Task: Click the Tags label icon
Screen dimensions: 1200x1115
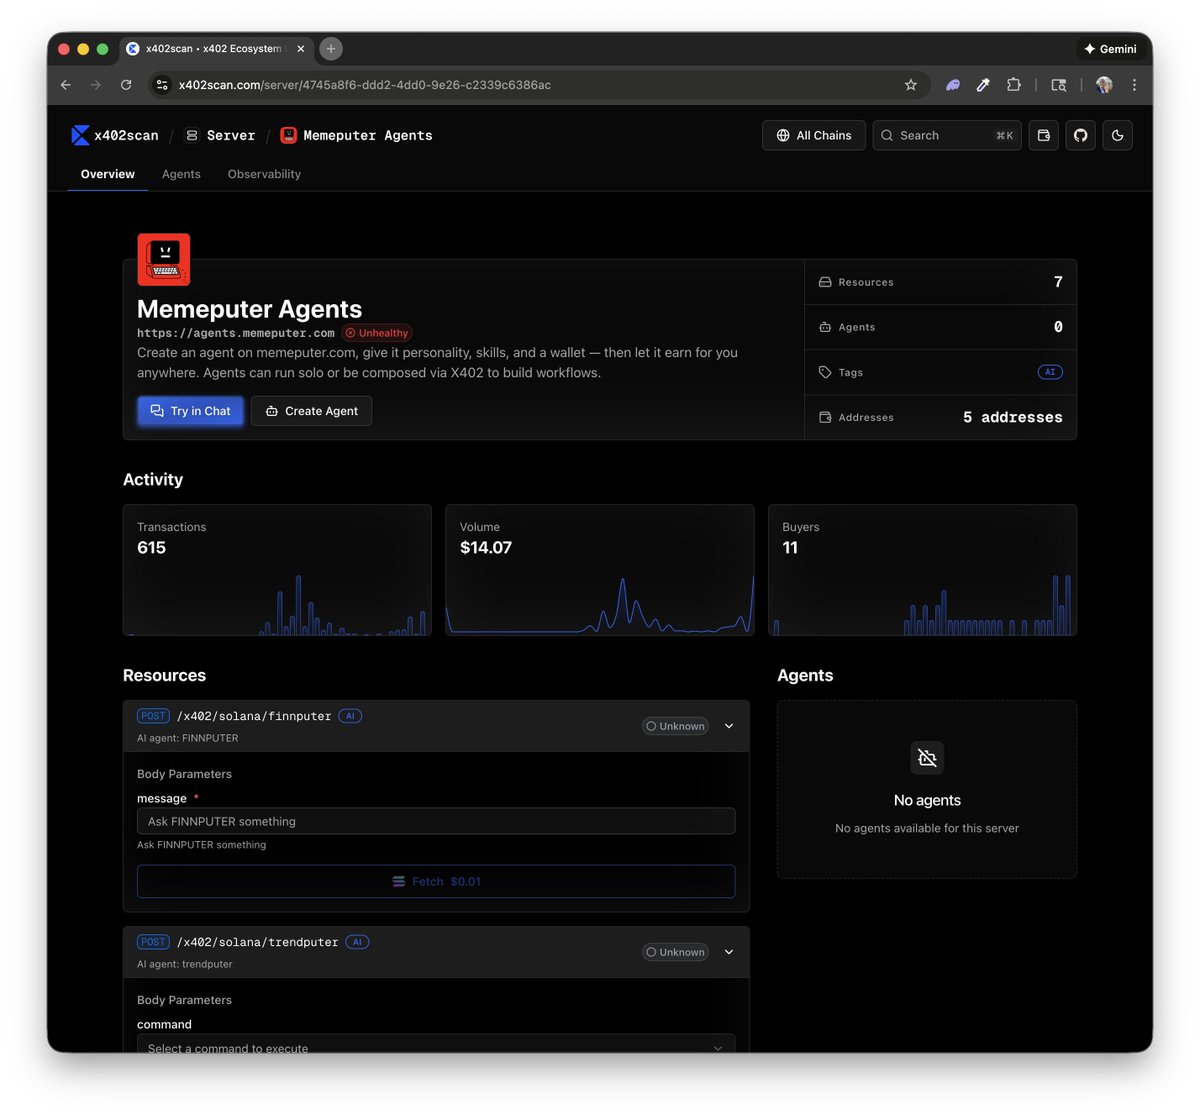Action: 825,372
